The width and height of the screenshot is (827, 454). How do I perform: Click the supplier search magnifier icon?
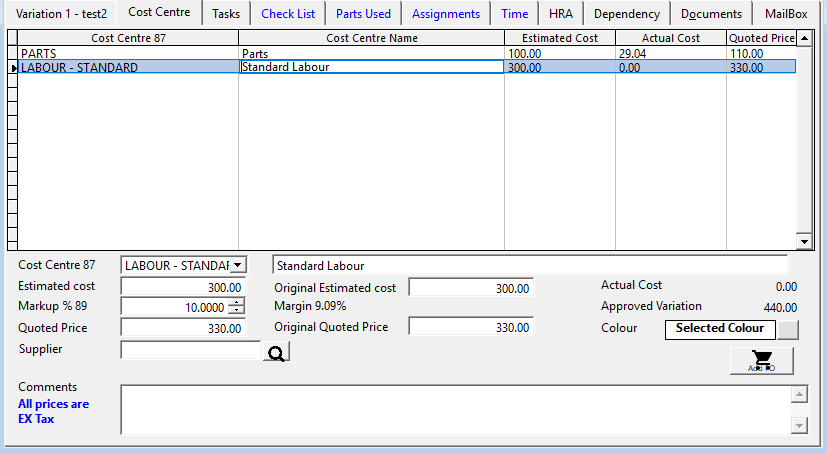[x=276, y=351]
